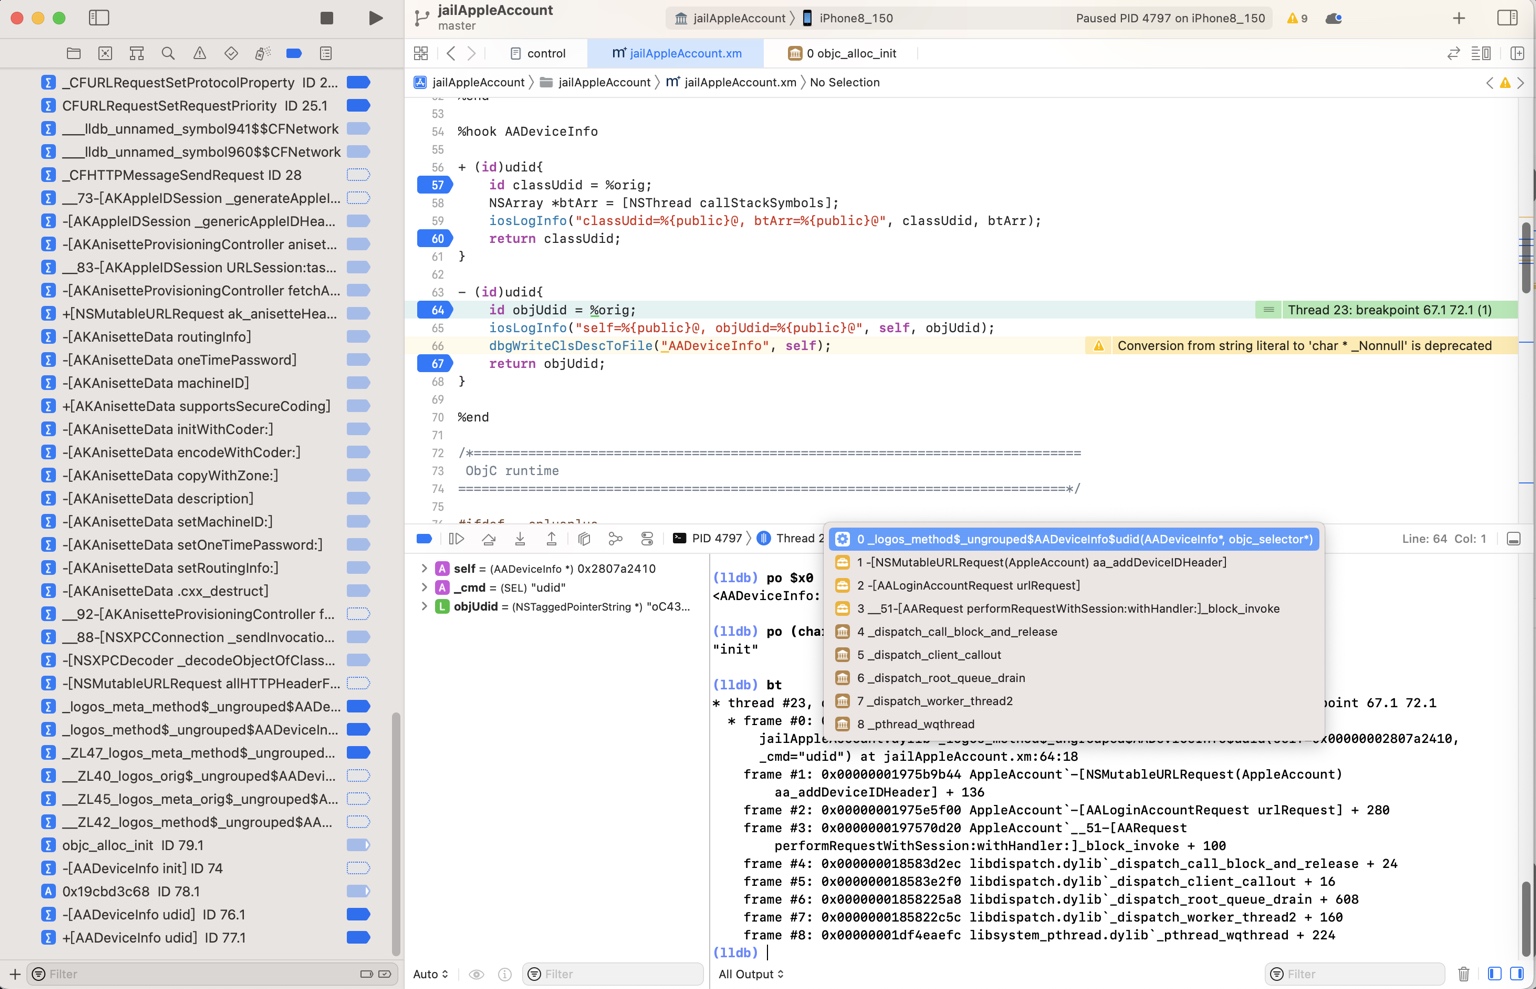Disable the line 67 breakpoint in gutter
Screen dimensions: 1536x989
tap(435, 364)
